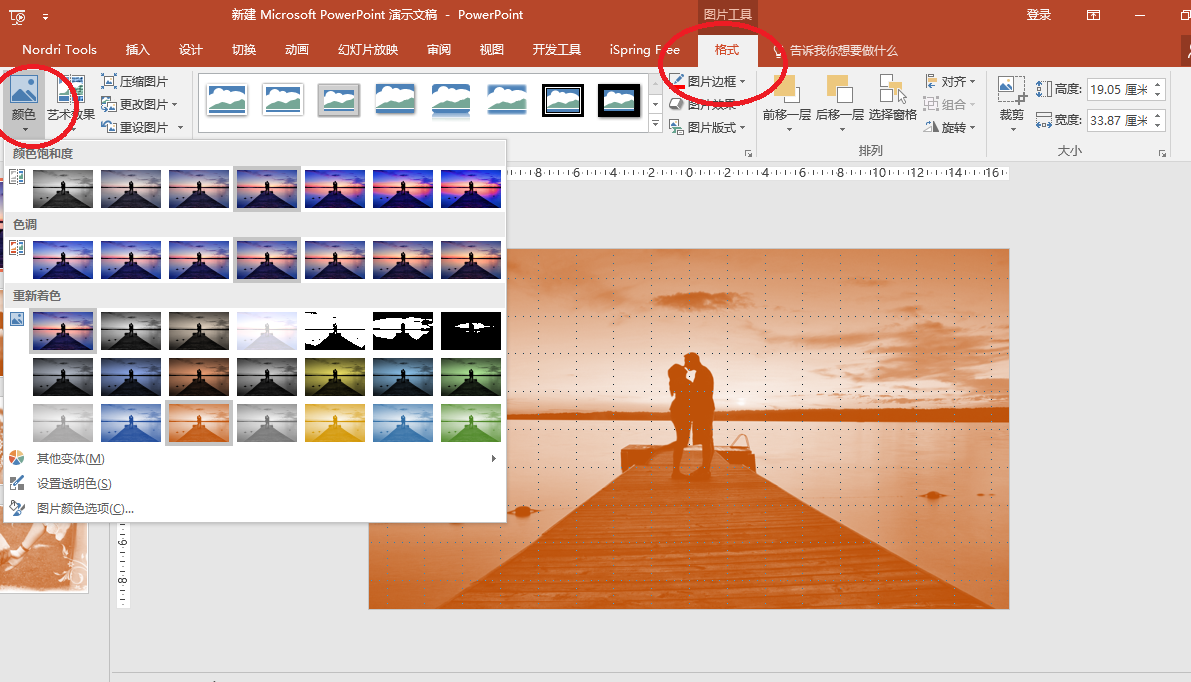Screen dimensions: 1191x682
Task: Click the 登录 sign-in link
Action: (1038, 14)
